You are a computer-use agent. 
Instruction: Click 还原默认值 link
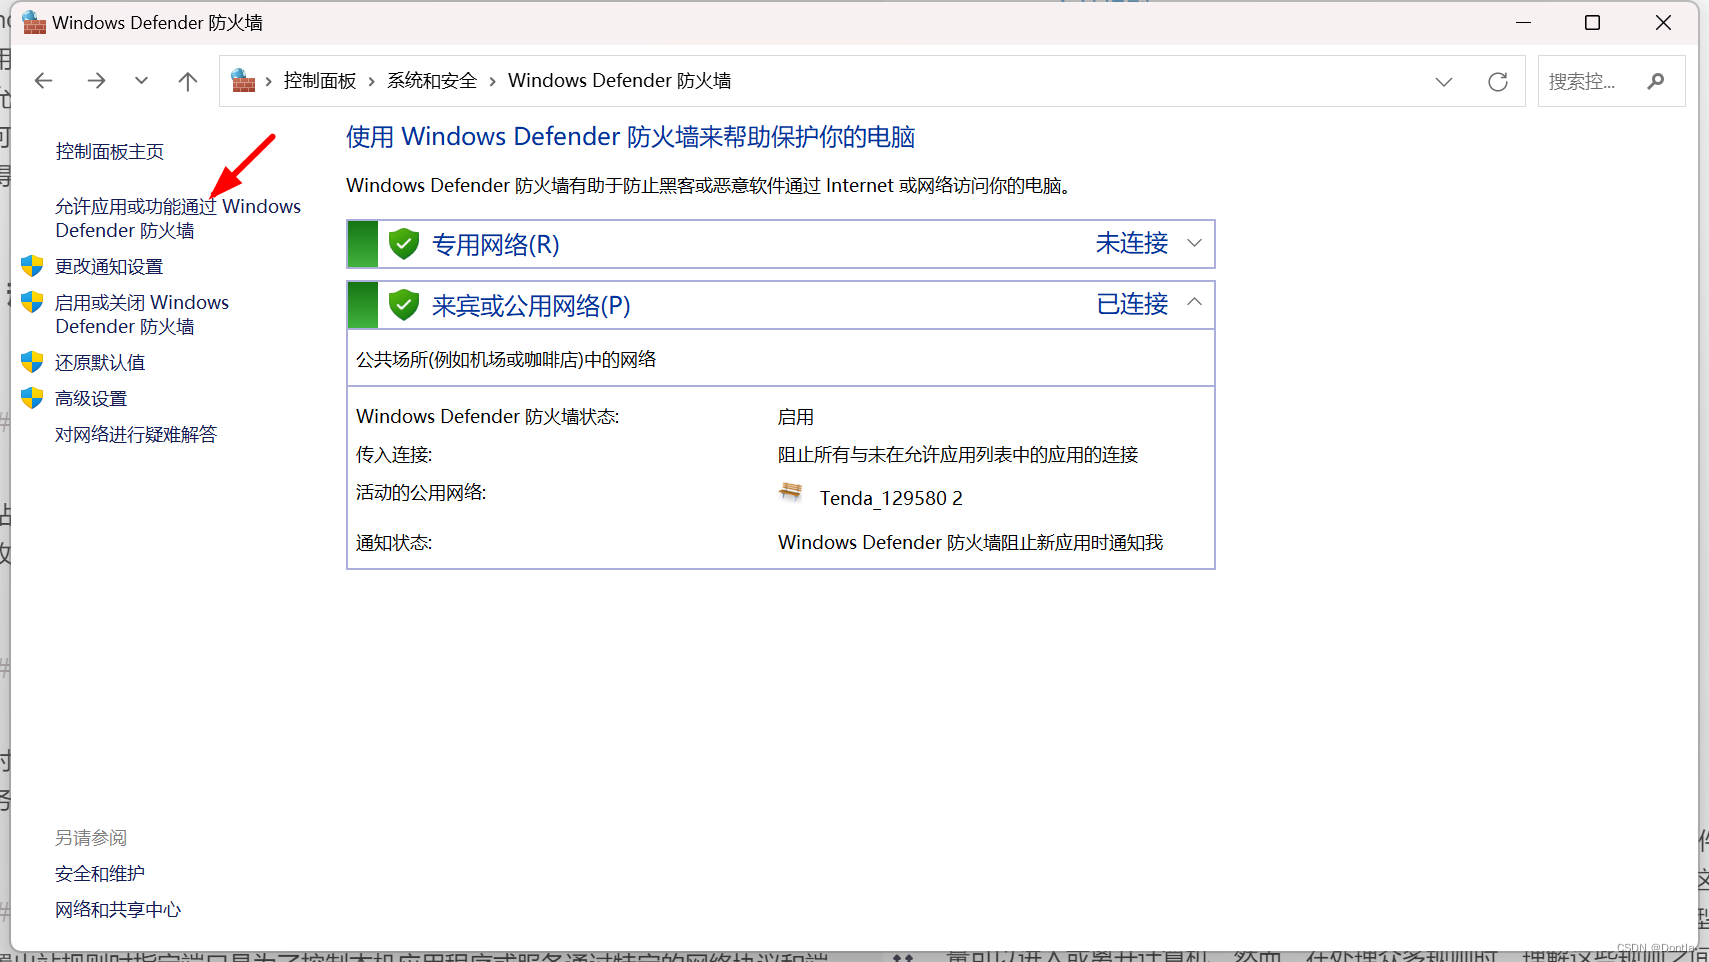point(100,362)
